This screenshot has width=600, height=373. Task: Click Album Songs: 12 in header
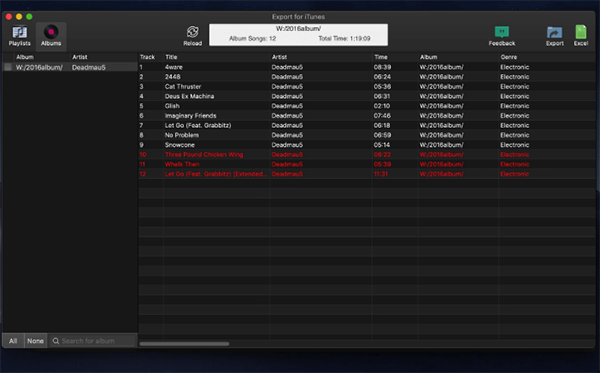point(253,39)
